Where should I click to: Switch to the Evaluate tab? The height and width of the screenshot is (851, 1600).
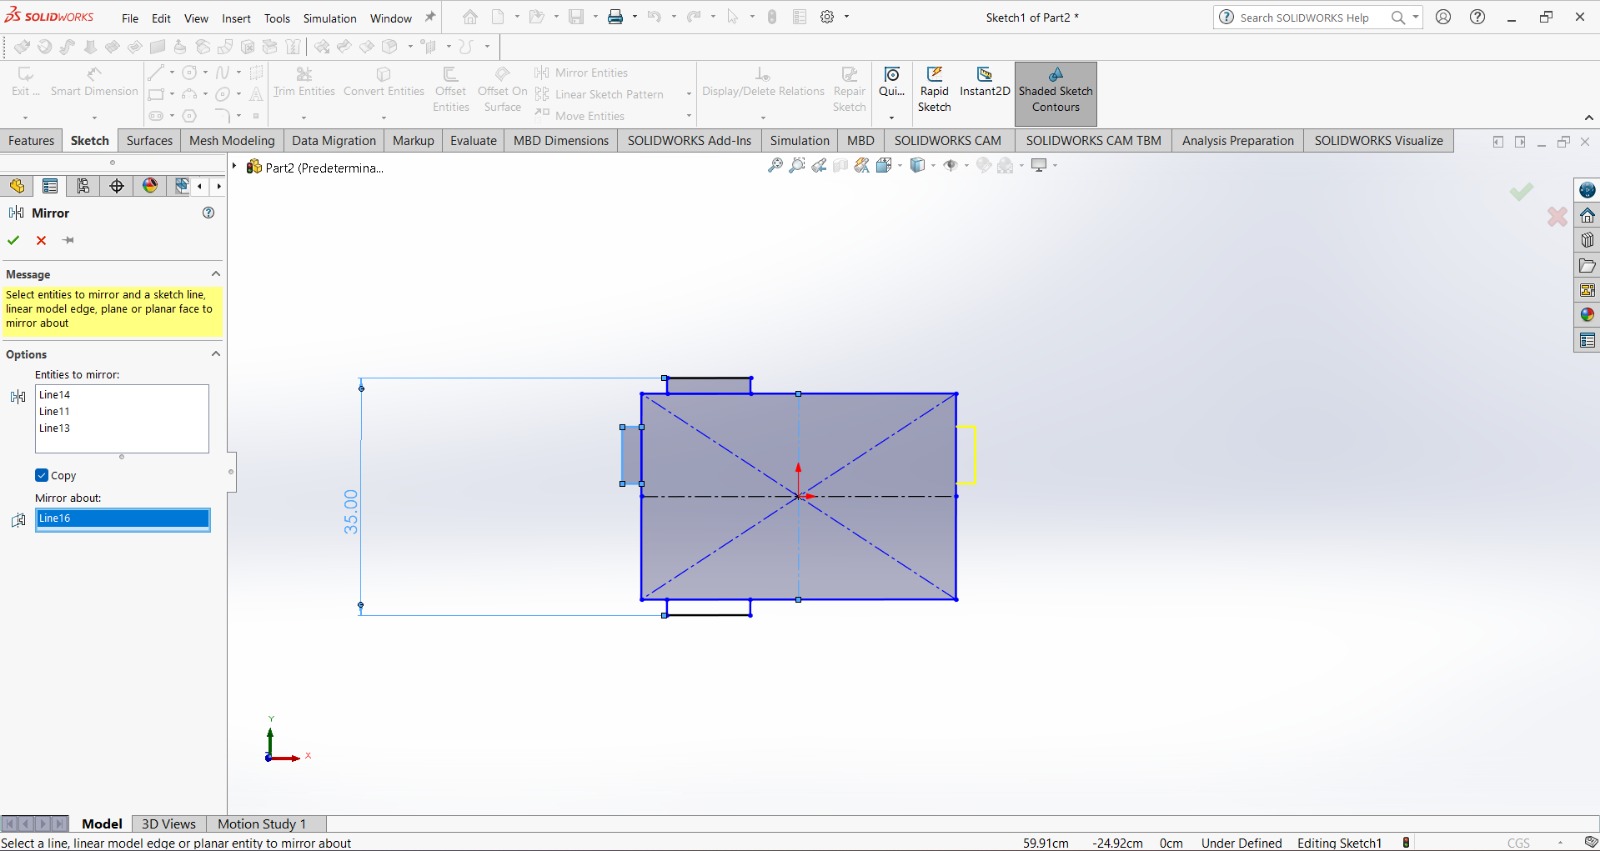coord(473,141)
